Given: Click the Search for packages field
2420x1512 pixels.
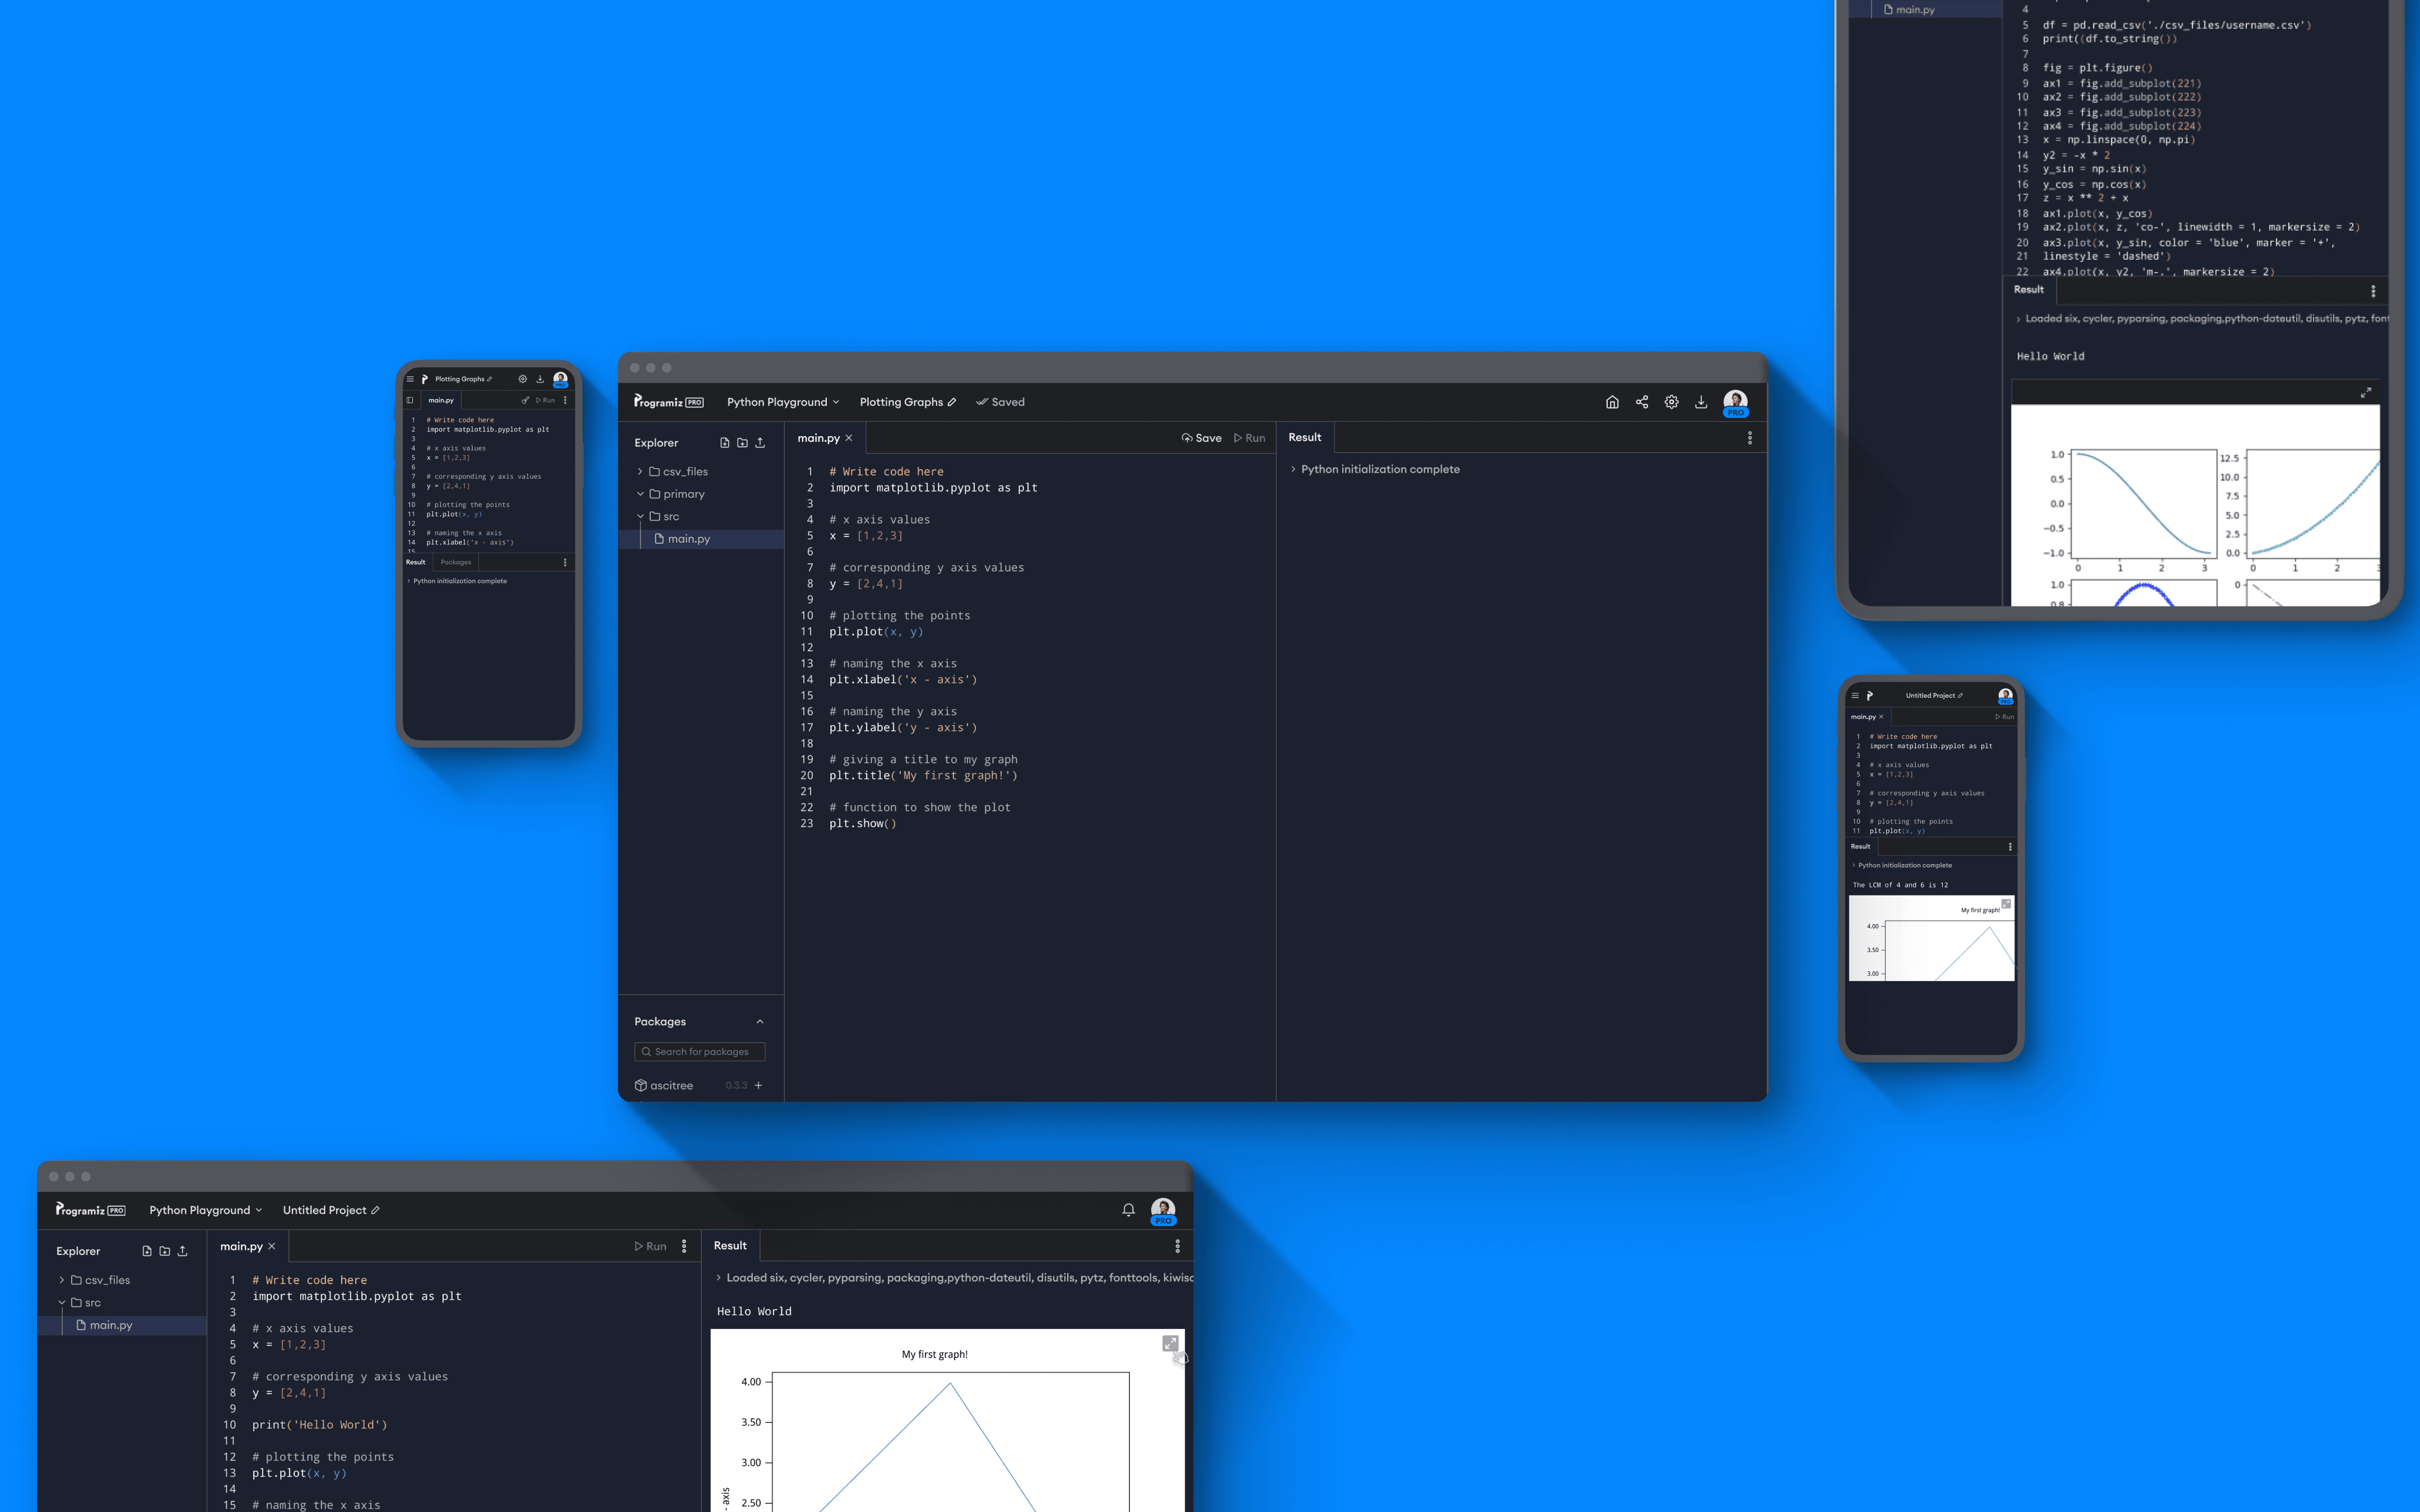Looking at the screenshot, I should (699, 1051).
